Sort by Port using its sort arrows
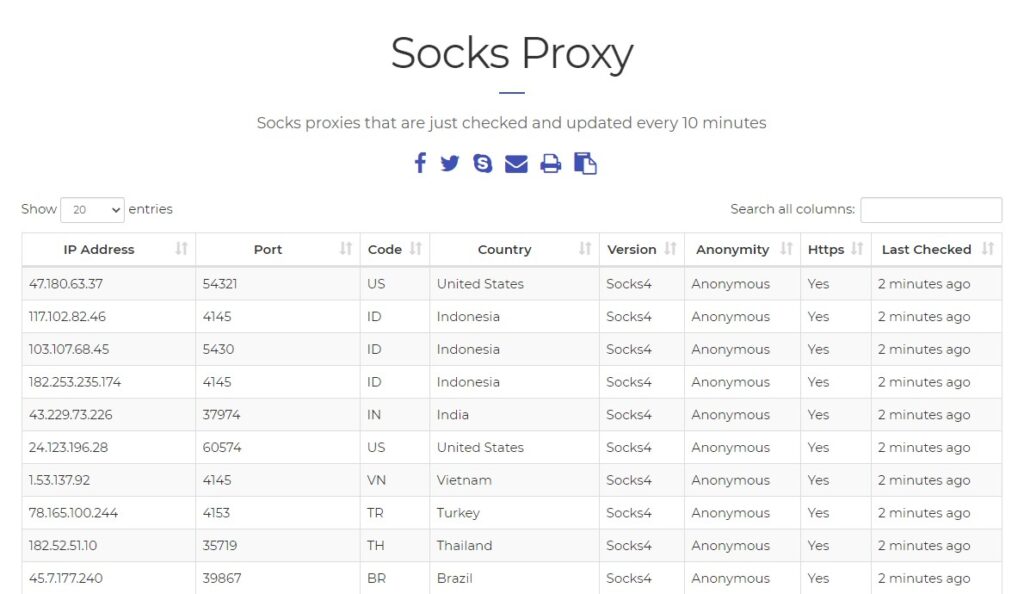Image resolution: width=1024 pixels, height=594 pixels. [345, 249]
